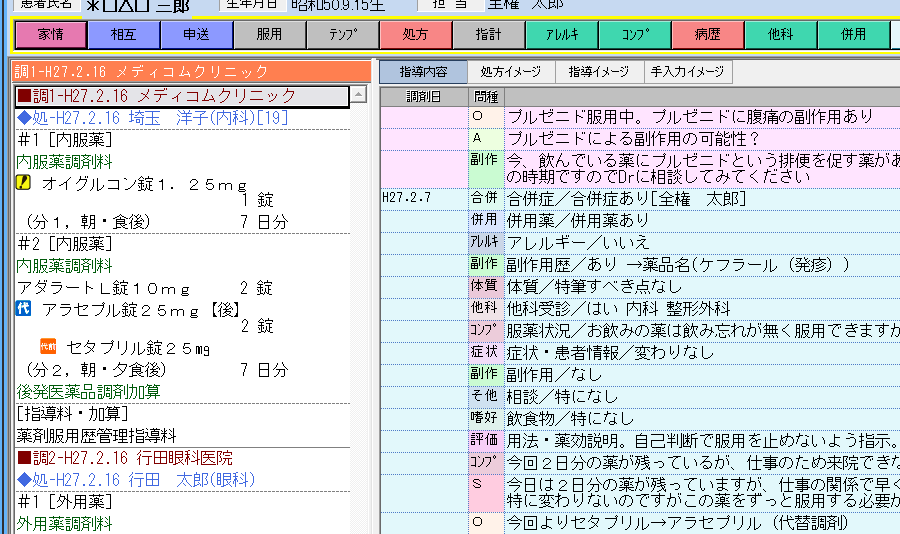Select the オイグルコン錠1.25mg drug line
900x534 pixels.
(145, 184)
